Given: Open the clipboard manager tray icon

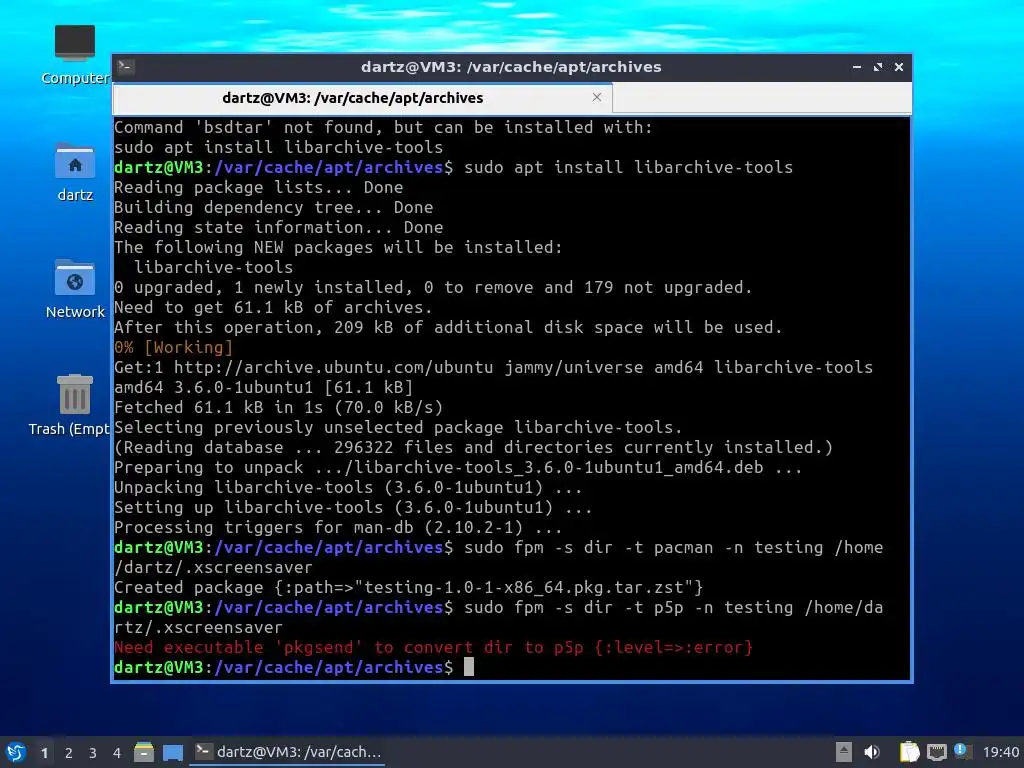Looking at the screenshot, I should (909, 752).
